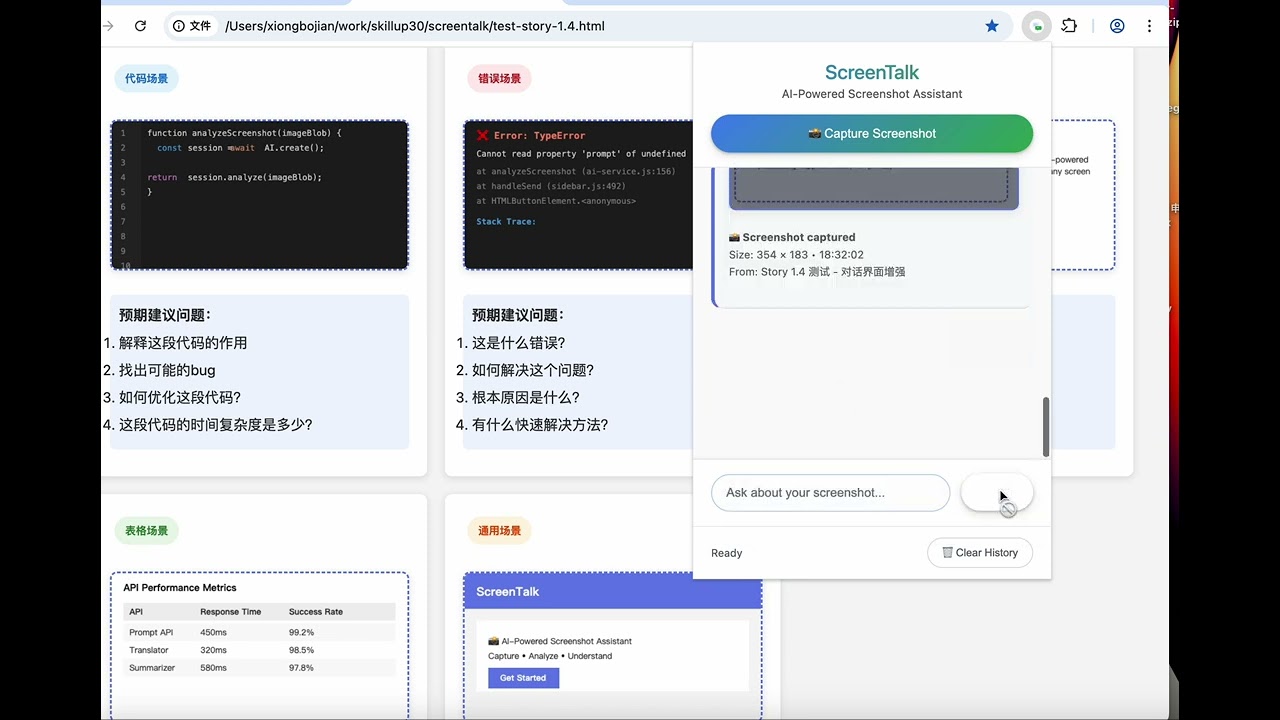Click the Get Started button
1280x720 pixels.
click(x=523, y=678)
